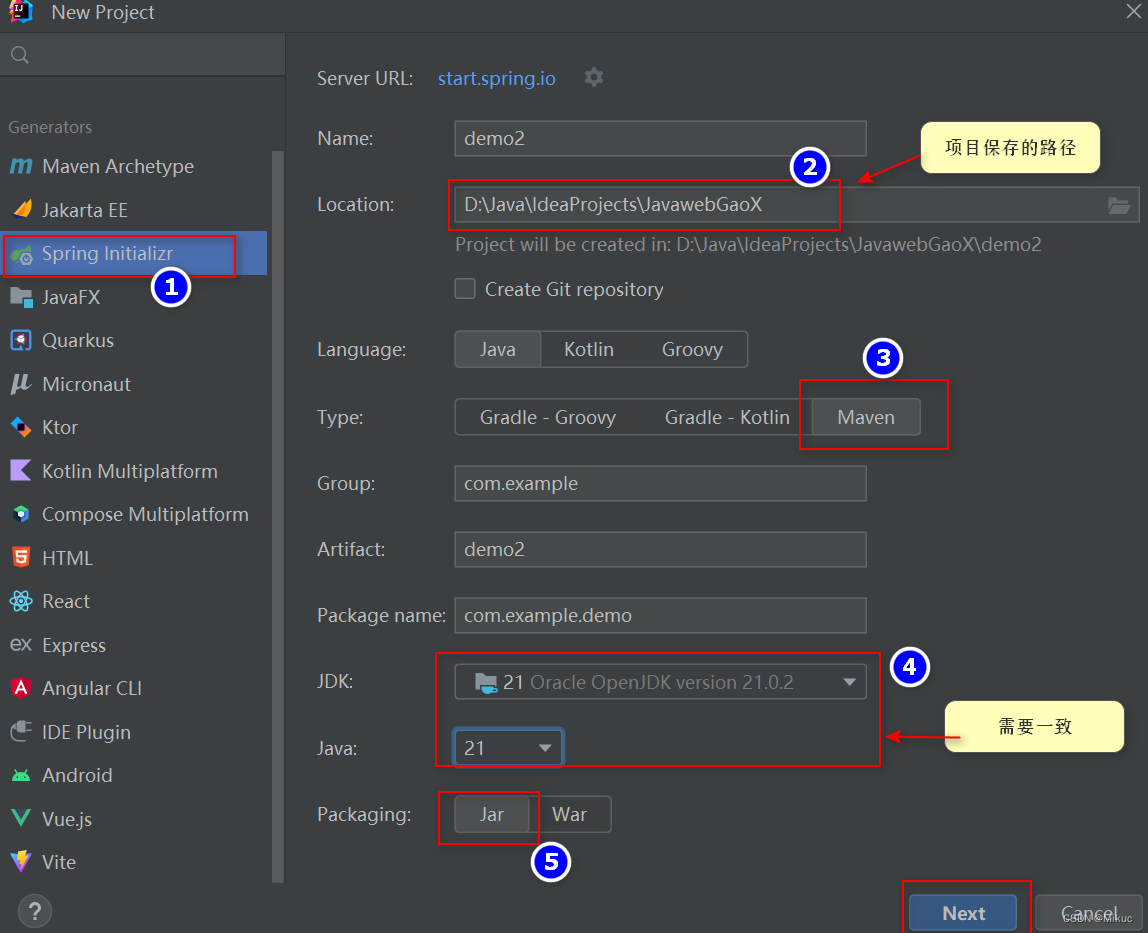Switch Language to Kotlin
The image size is (1148, 933).
[588, 349]
